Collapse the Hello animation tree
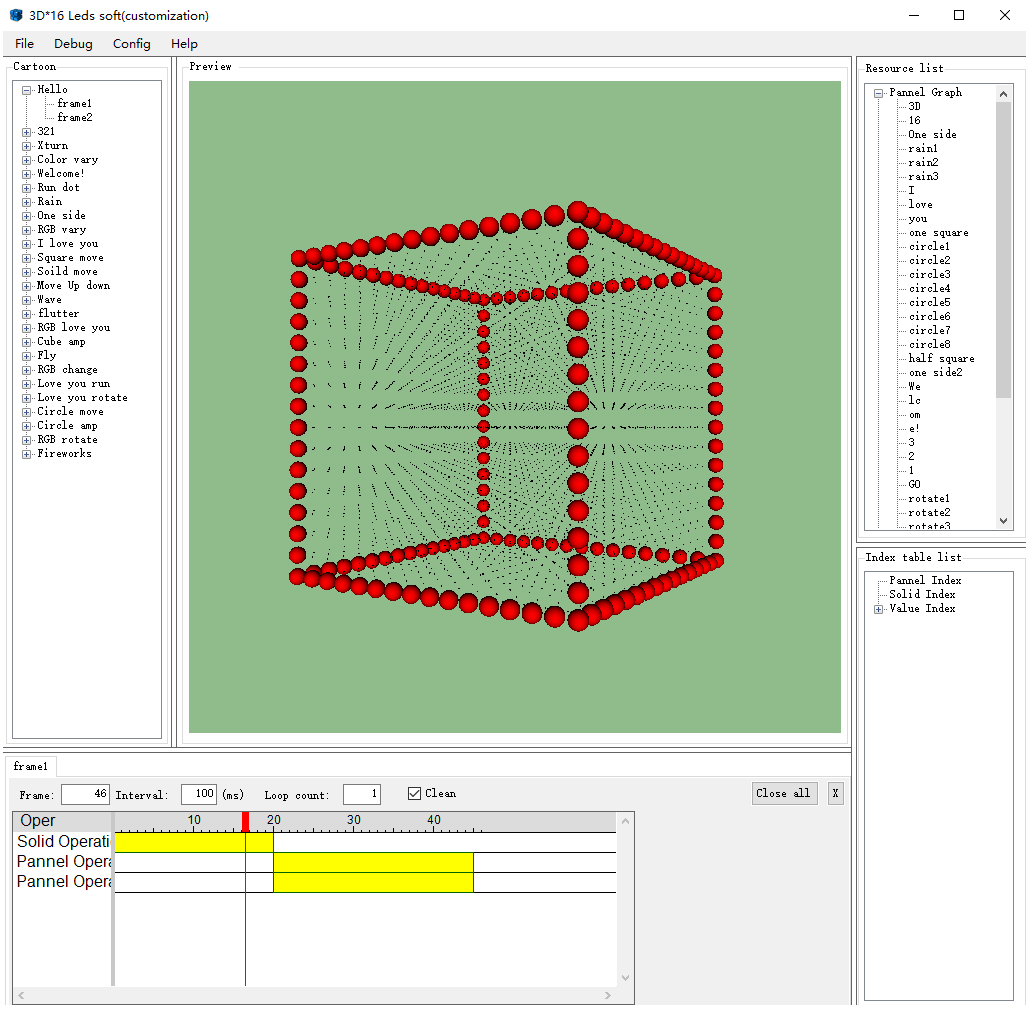Screen dimensions: 1029x1010 coord(25,88)
